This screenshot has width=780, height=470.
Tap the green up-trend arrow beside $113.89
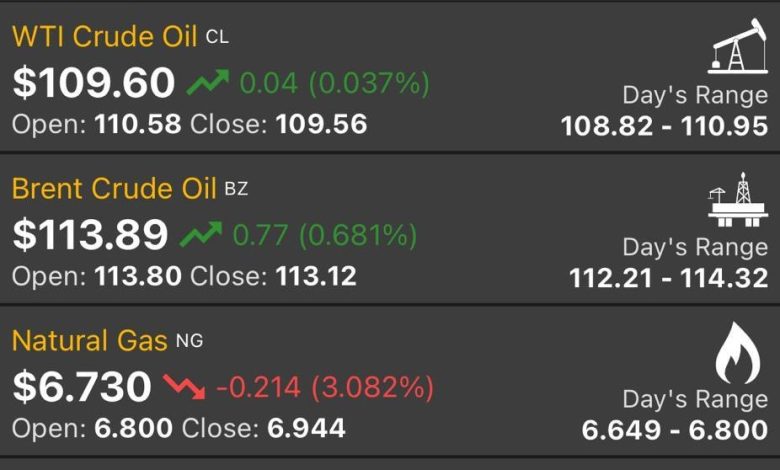pos(201,234)
